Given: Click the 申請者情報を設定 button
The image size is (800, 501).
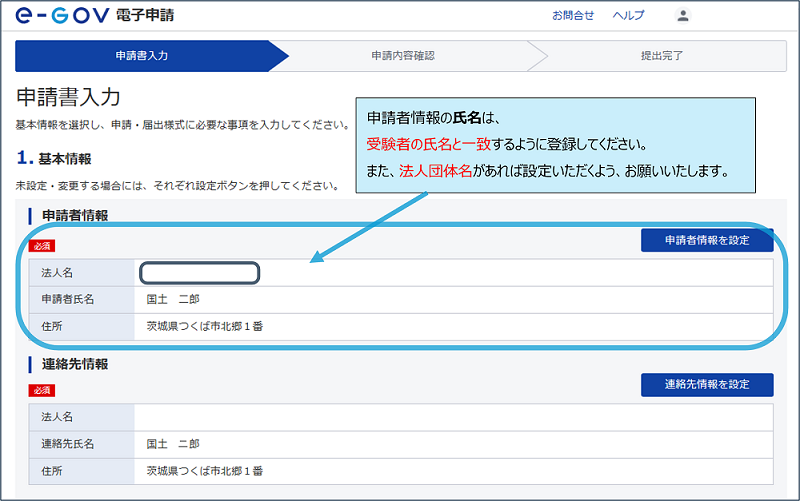Looking at the screenshot, I should pos(707,240).
